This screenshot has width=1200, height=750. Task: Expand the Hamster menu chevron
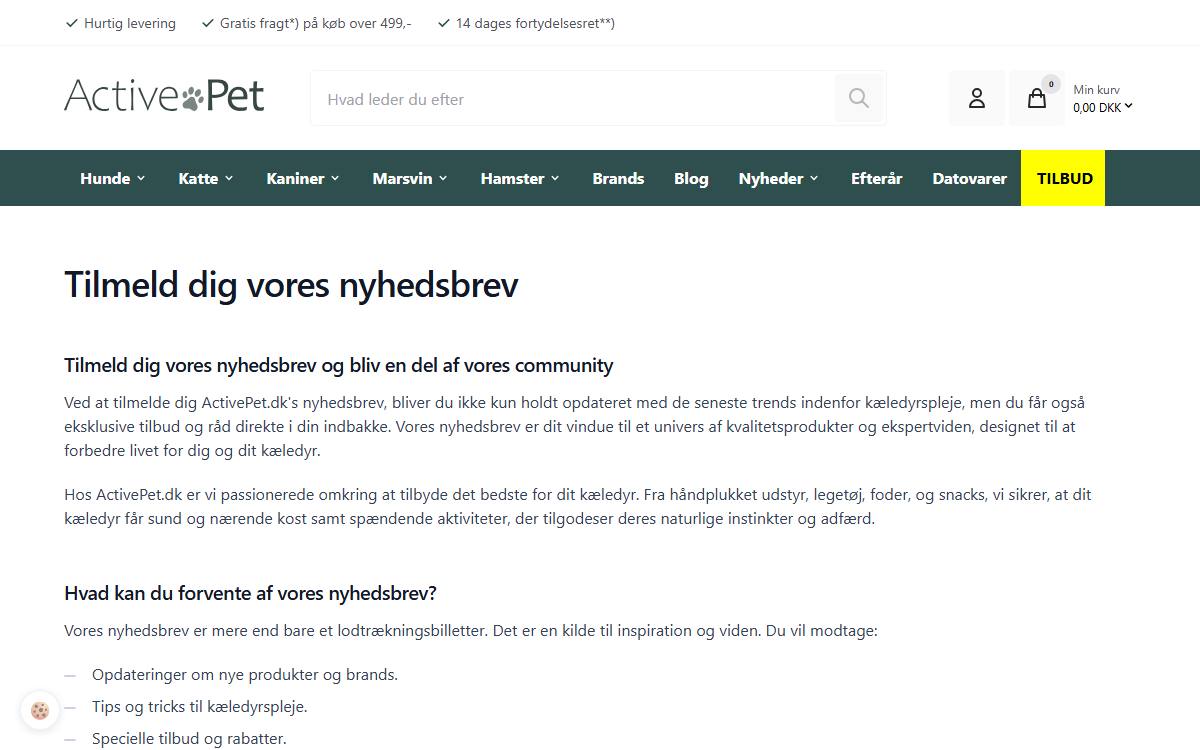pos(555,178)
